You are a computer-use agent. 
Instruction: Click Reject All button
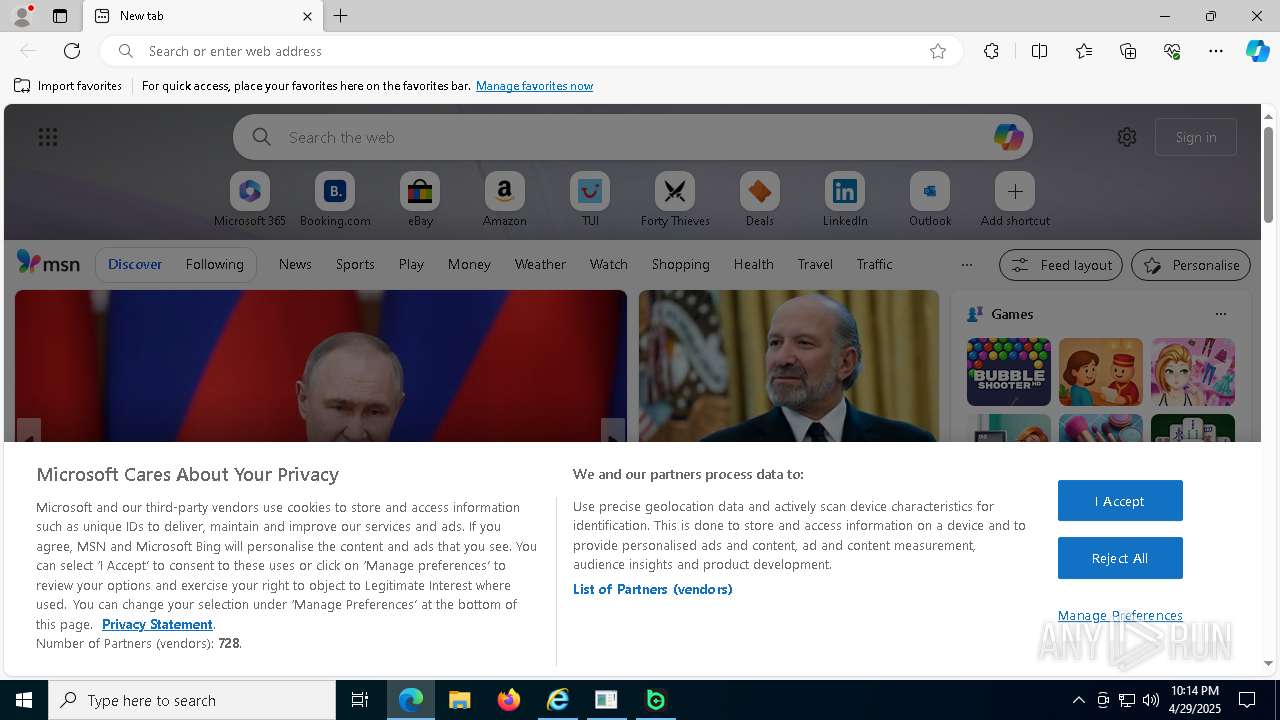1120,558
